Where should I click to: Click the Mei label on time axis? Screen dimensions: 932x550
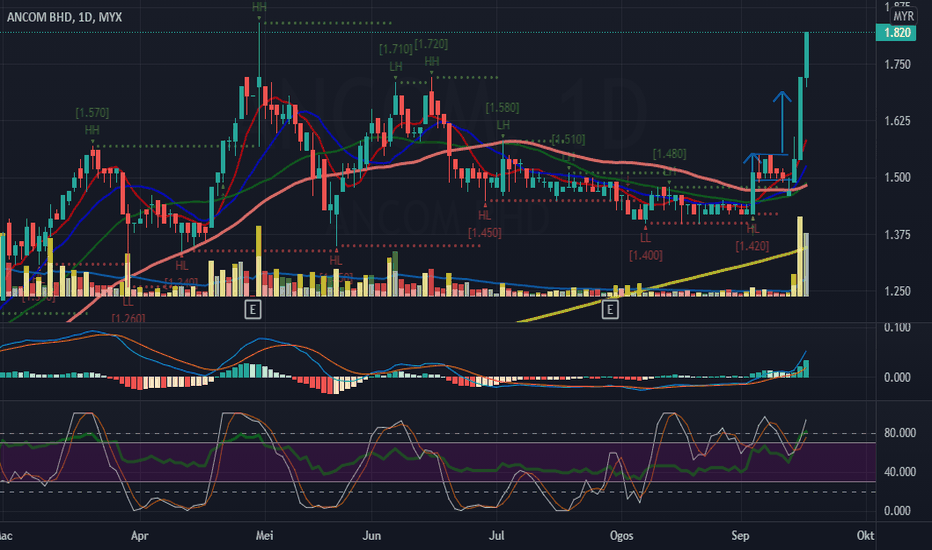(x=265, y=536)
